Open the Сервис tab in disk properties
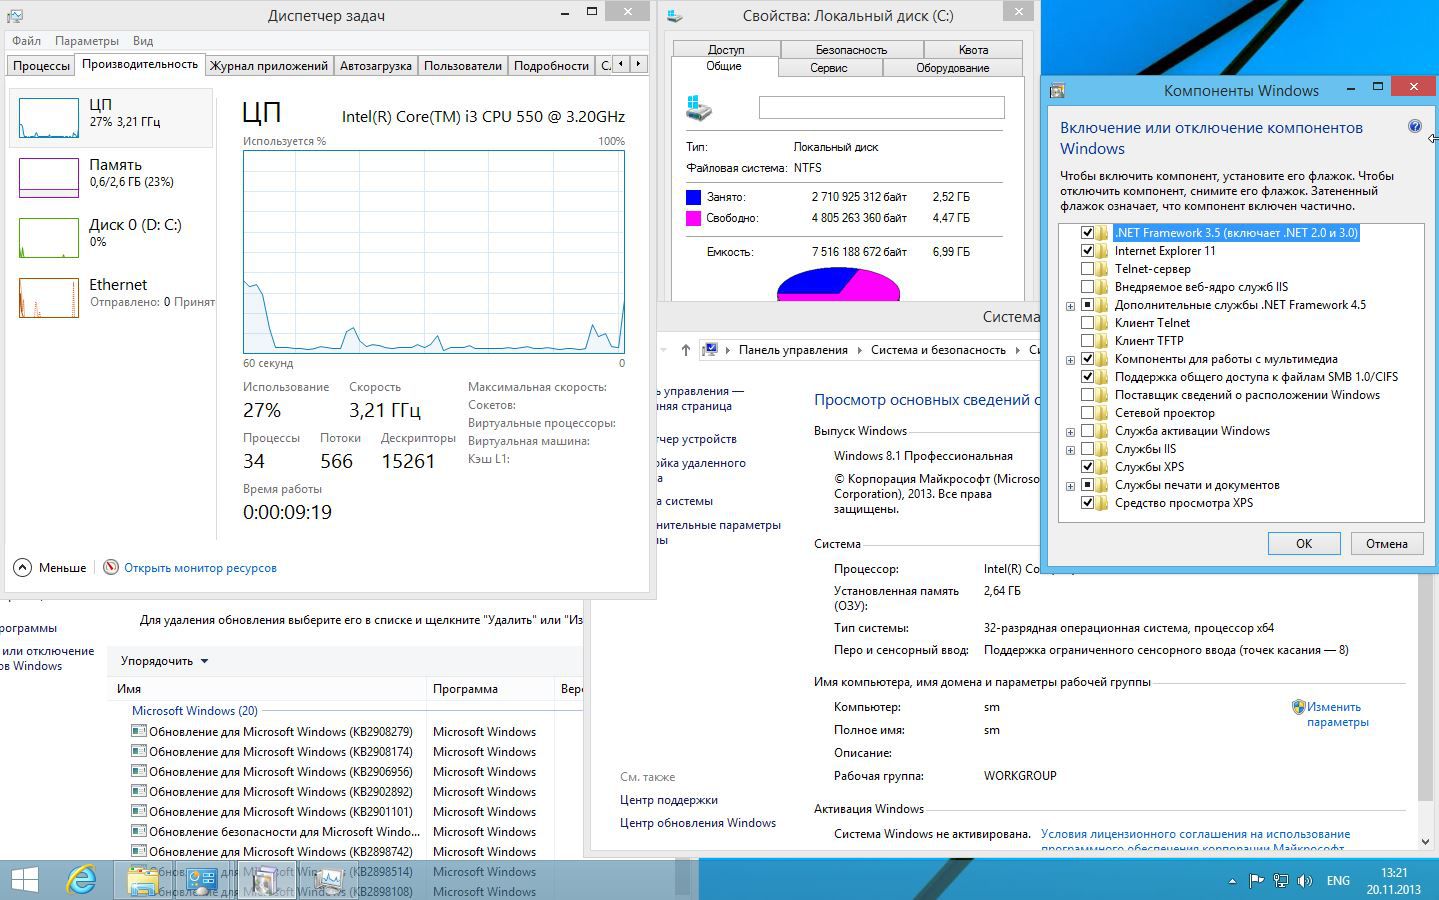Screen dimensions: 1439x900 pos(829,68)
